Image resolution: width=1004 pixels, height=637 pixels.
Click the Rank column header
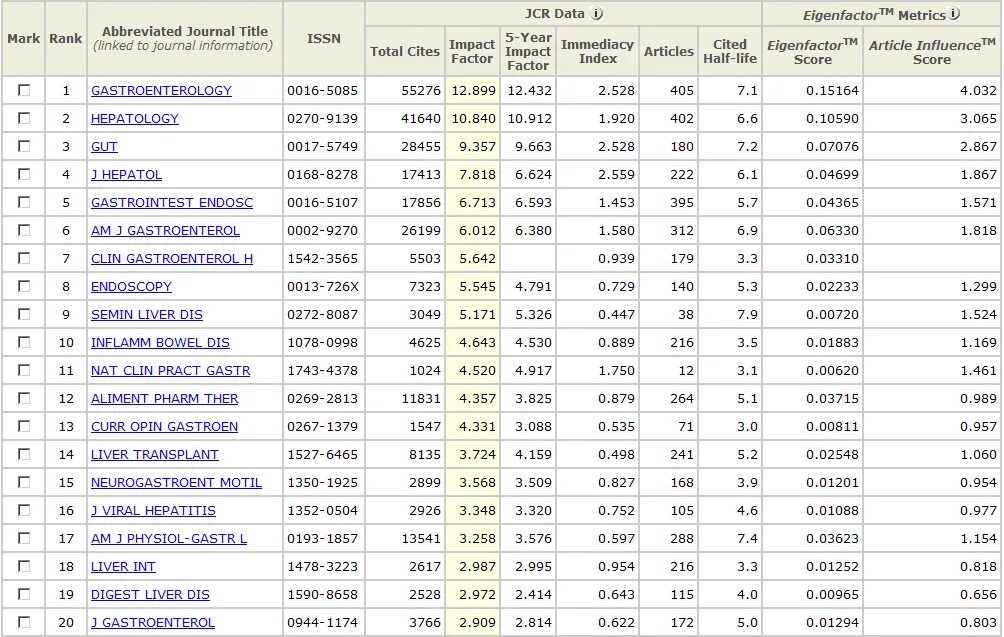(x=65, y=38)
